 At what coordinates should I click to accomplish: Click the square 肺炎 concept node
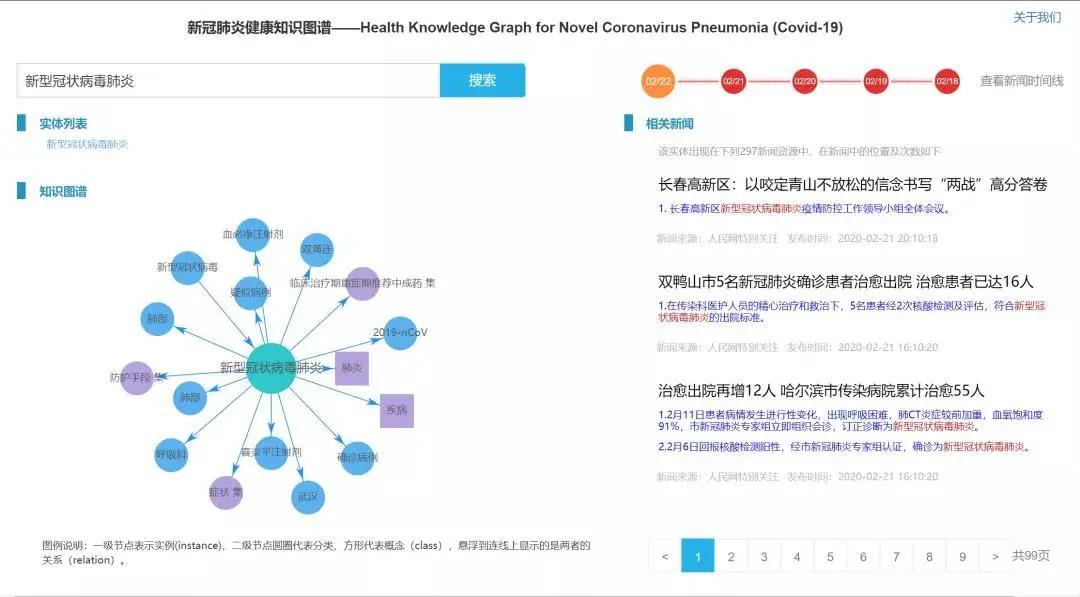[351, 368]
